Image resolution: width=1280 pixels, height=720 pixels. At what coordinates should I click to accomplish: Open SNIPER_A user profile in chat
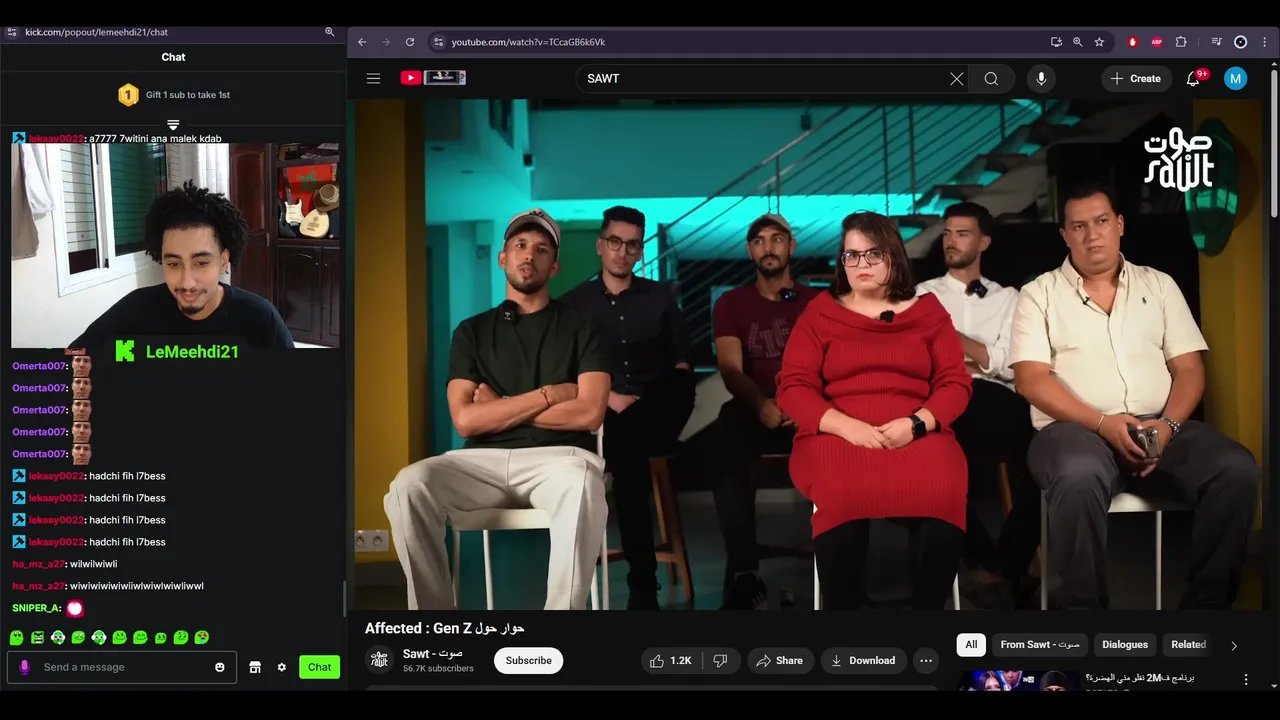[x=36, y=608]
